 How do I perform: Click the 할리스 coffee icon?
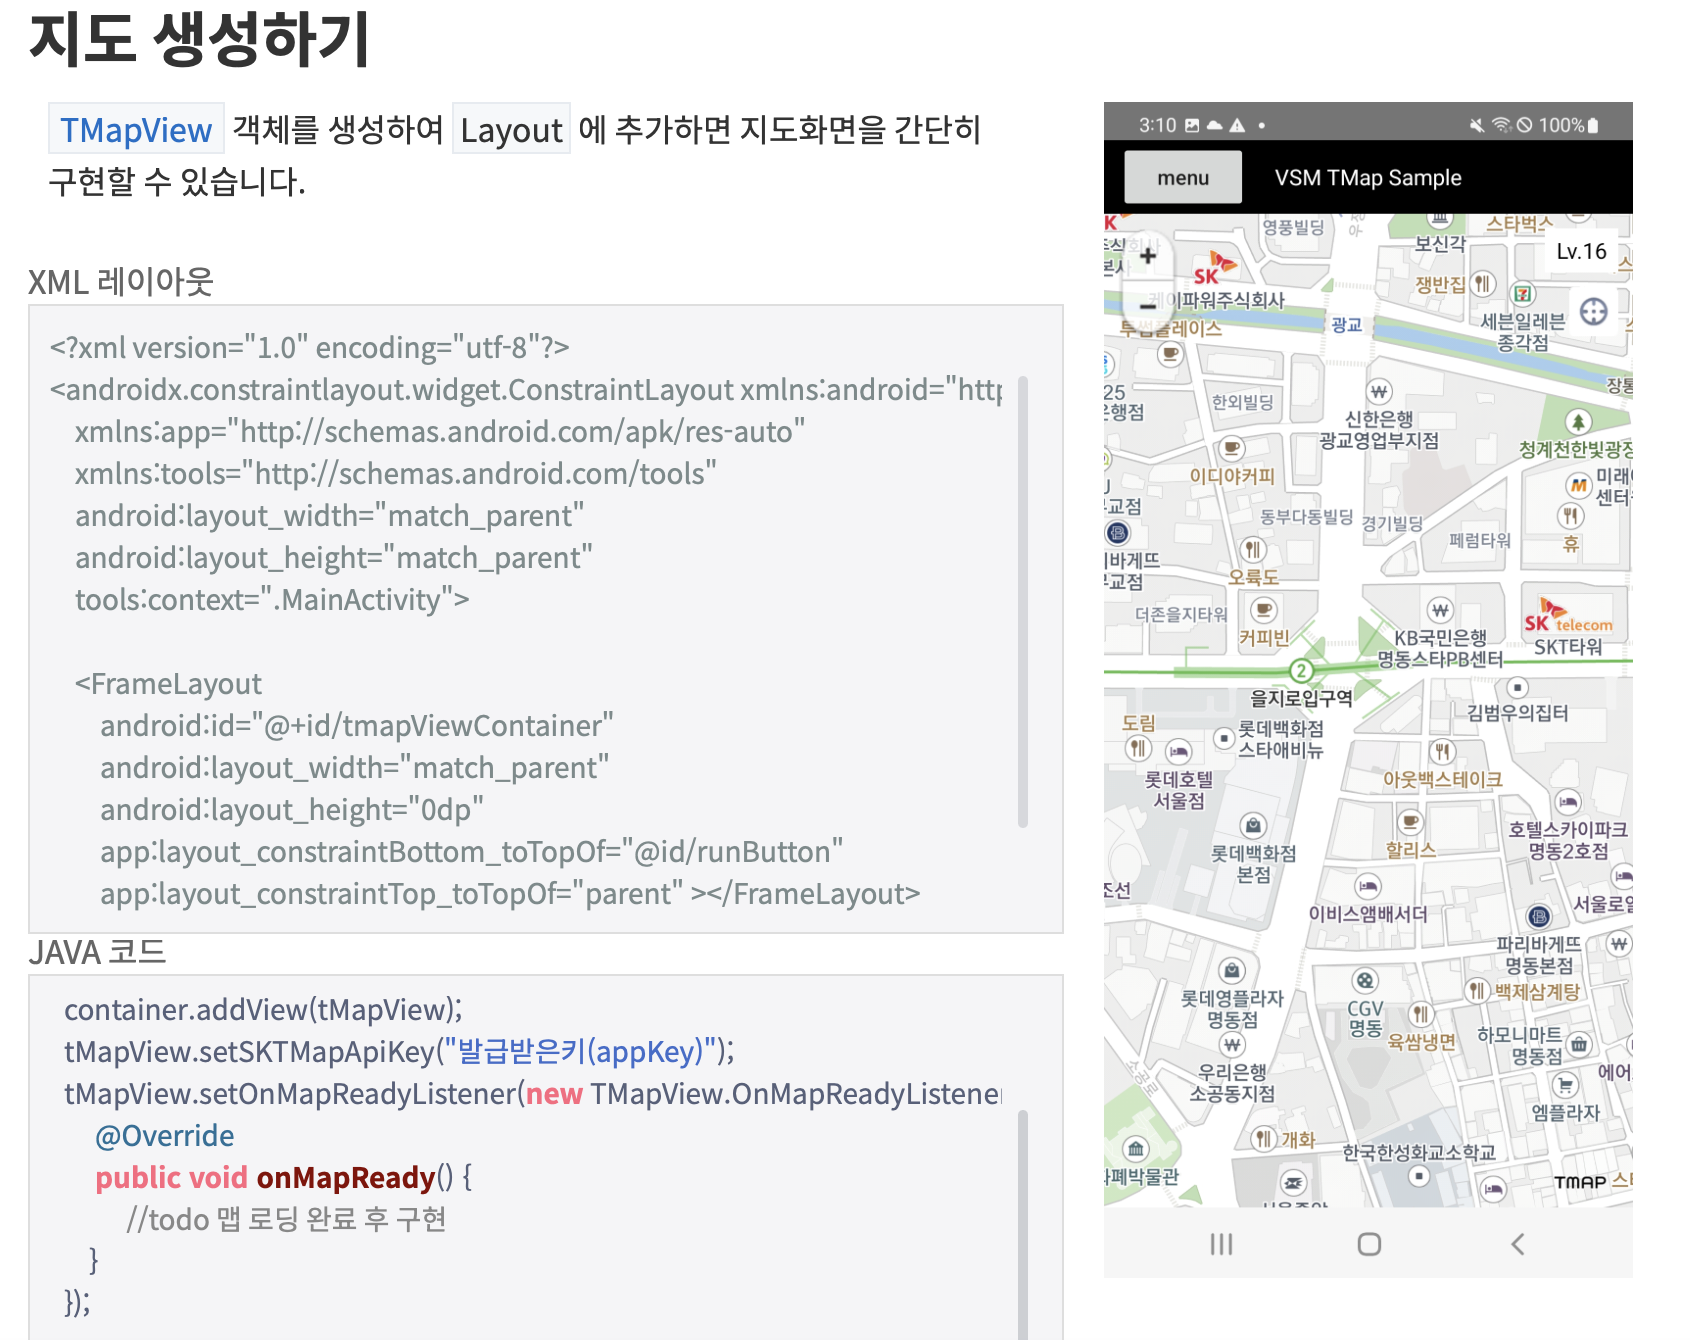[1411, 822]
